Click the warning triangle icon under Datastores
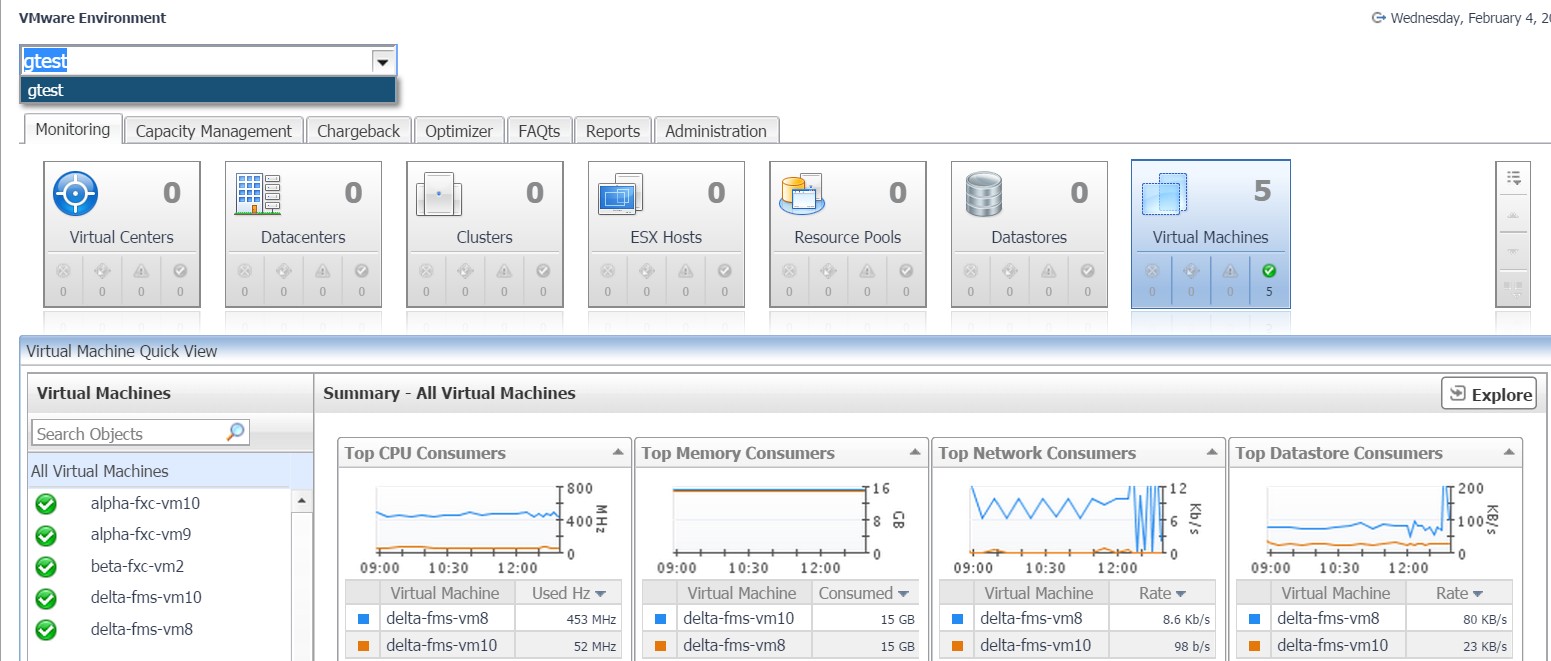This screenshot has height=661, width=1551. [1048, 270]
